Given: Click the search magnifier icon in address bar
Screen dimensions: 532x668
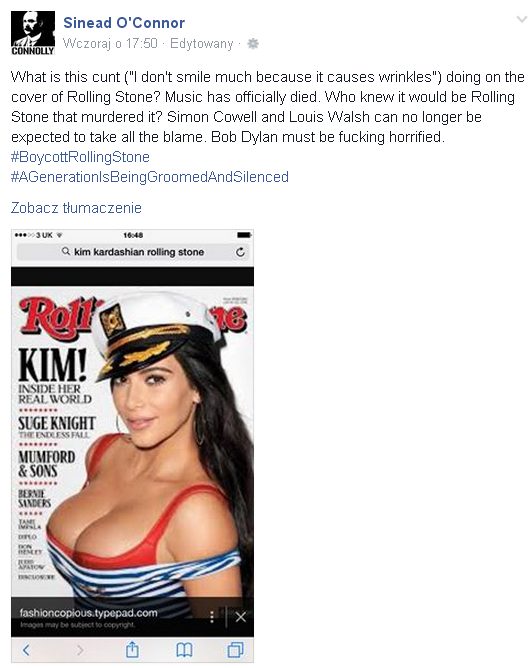Looking at the screenshot, I should click(66, 251).
